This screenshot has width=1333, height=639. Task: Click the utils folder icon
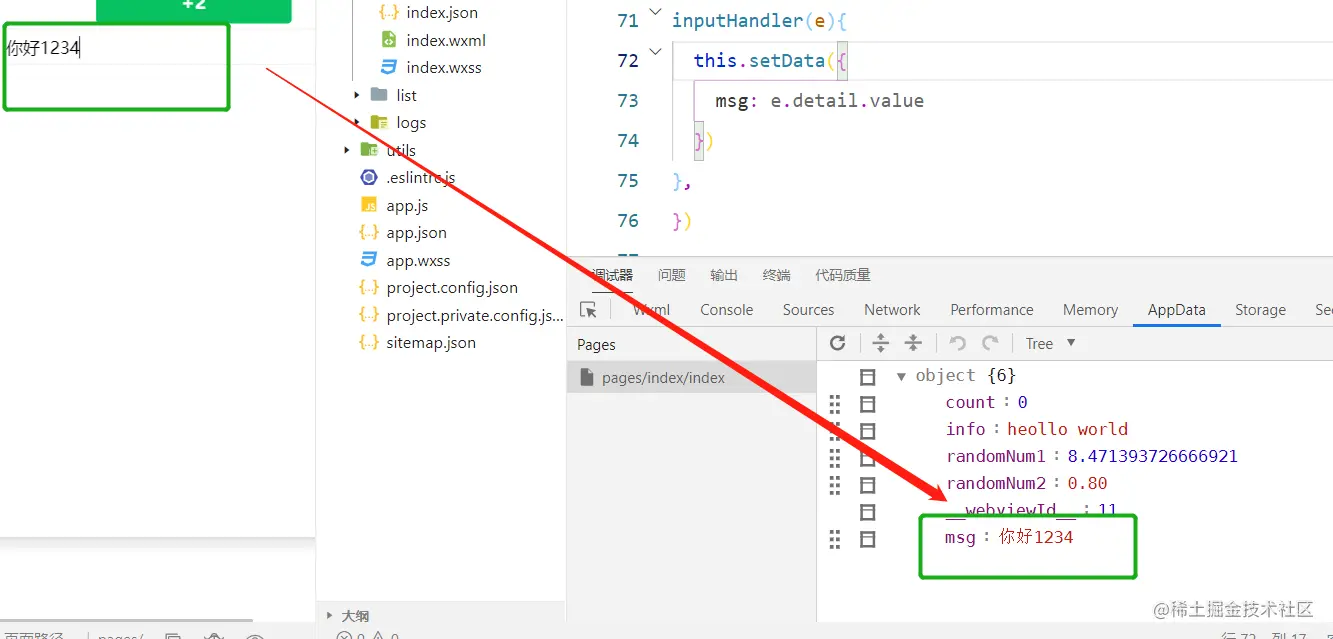[369, 150]
